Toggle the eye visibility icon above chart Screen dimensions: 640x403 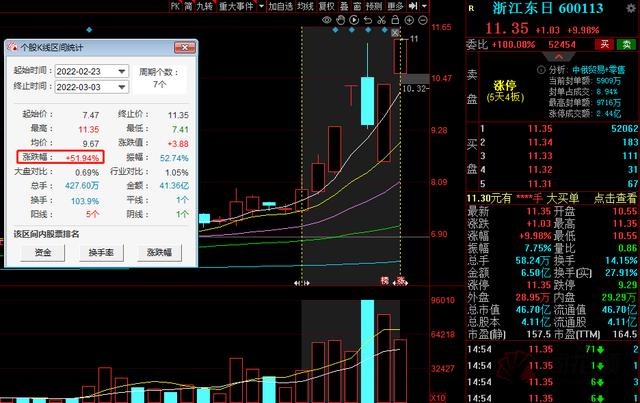(327, 20)
